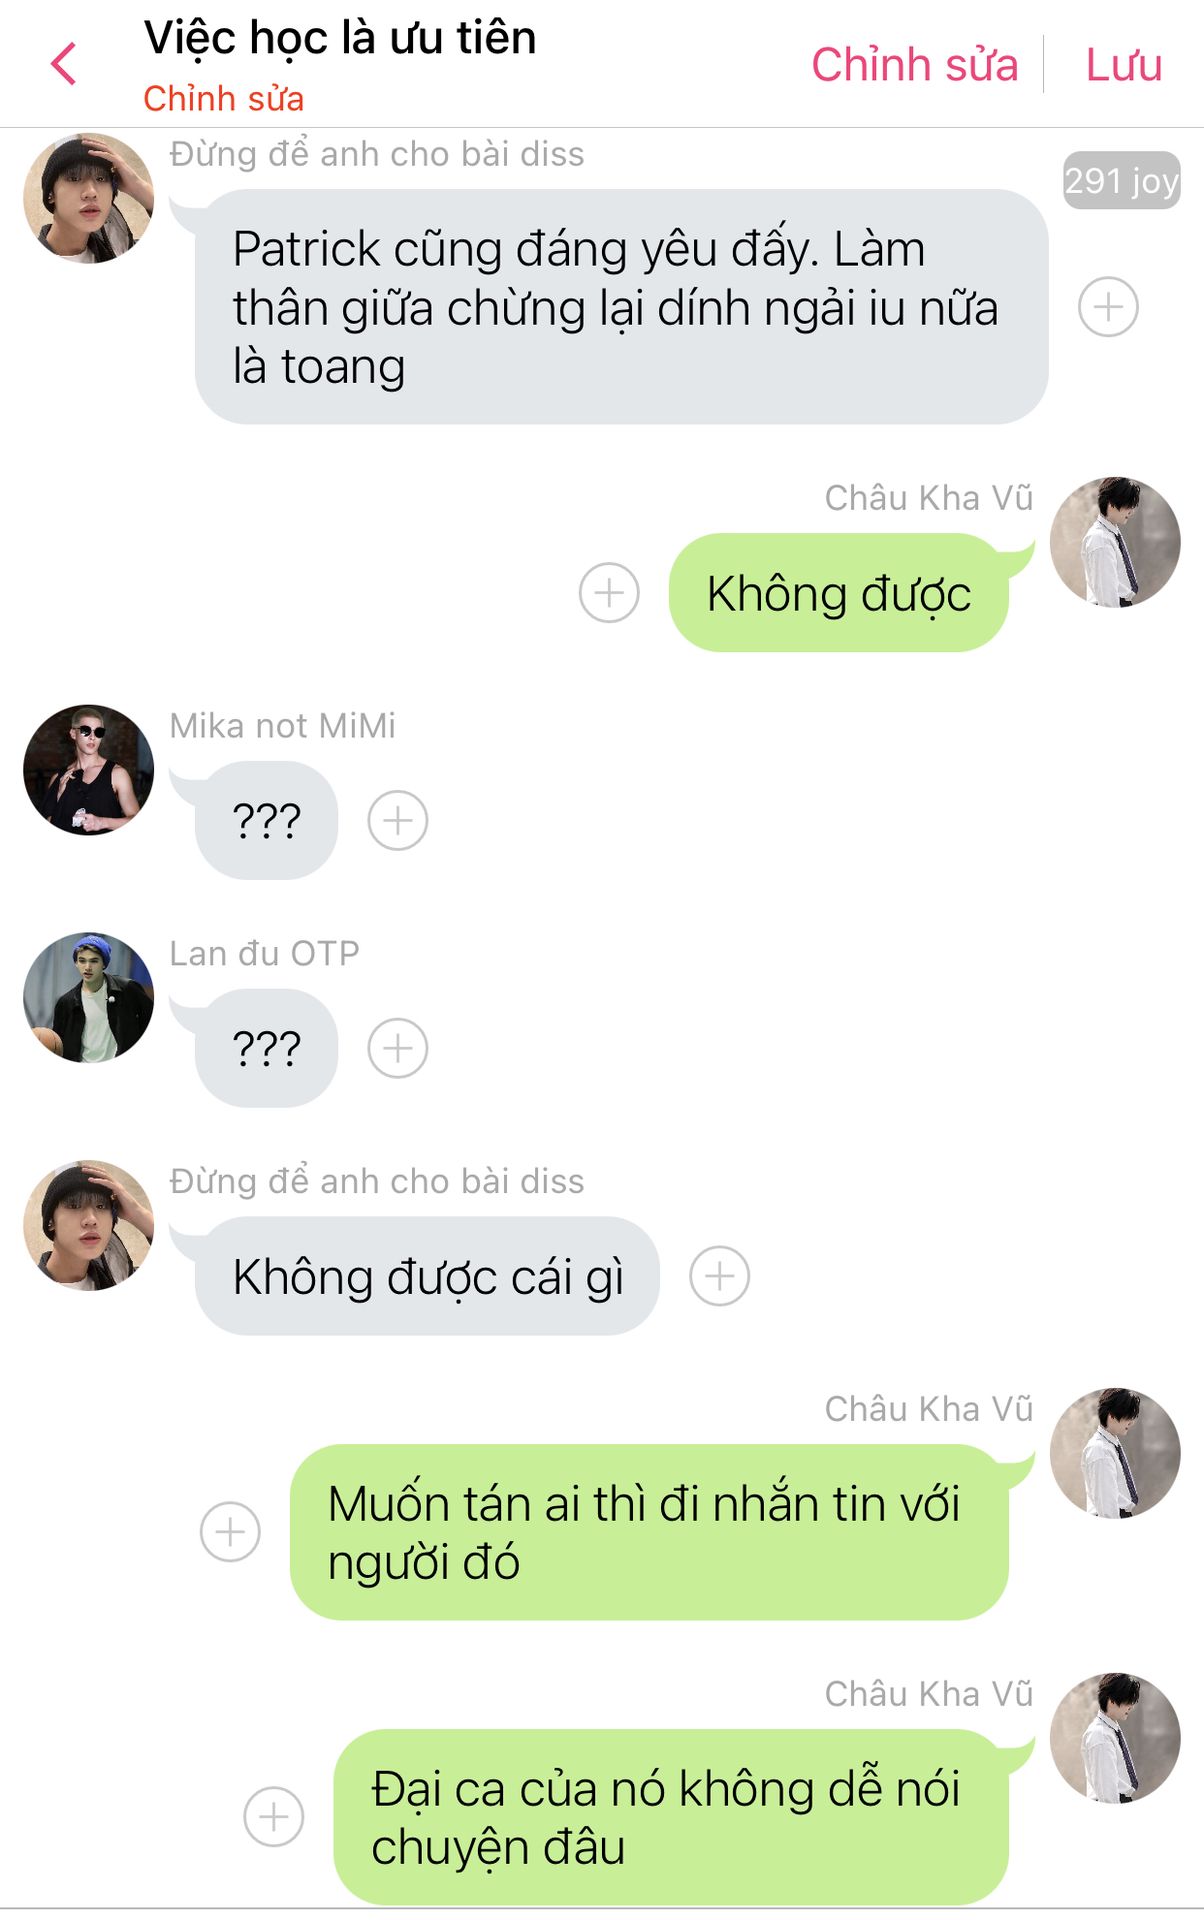Select the "Không được cái gì" message bubble

427,1276
